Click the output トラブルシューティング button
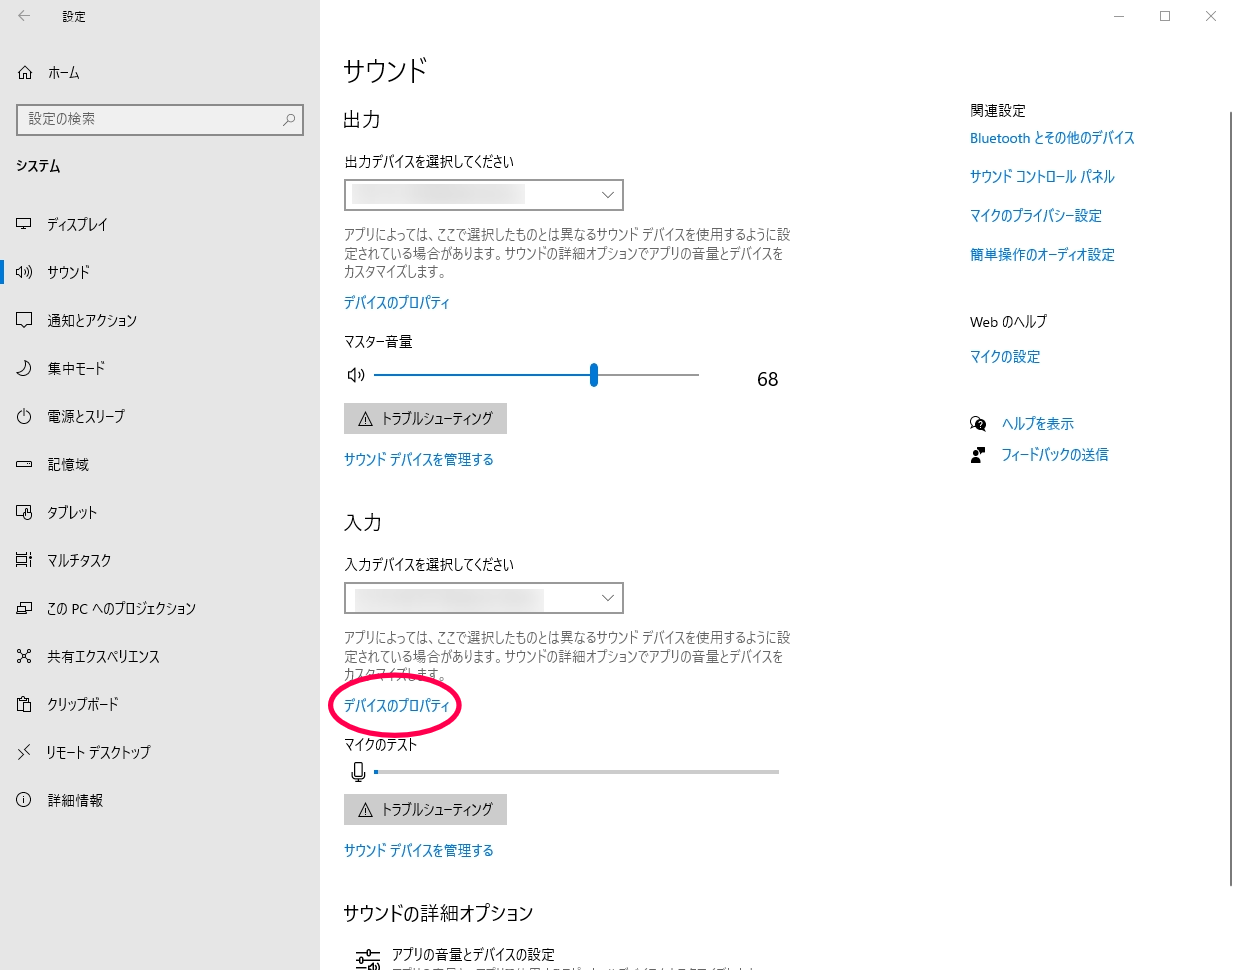 [425, 419]
